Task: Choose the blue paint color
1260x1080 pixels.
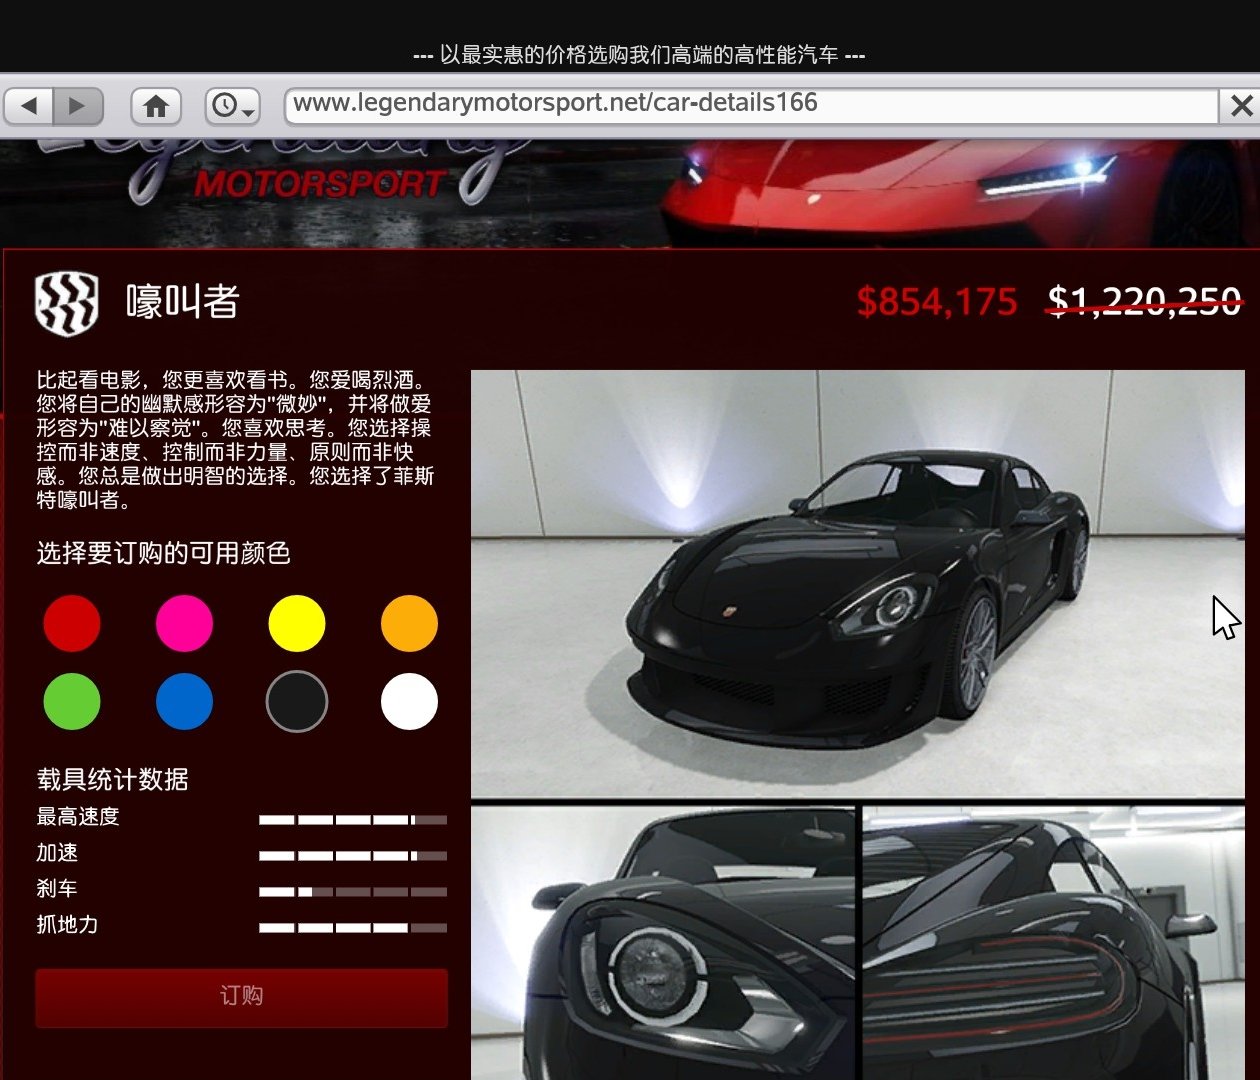Action: [x=184, y=701]
